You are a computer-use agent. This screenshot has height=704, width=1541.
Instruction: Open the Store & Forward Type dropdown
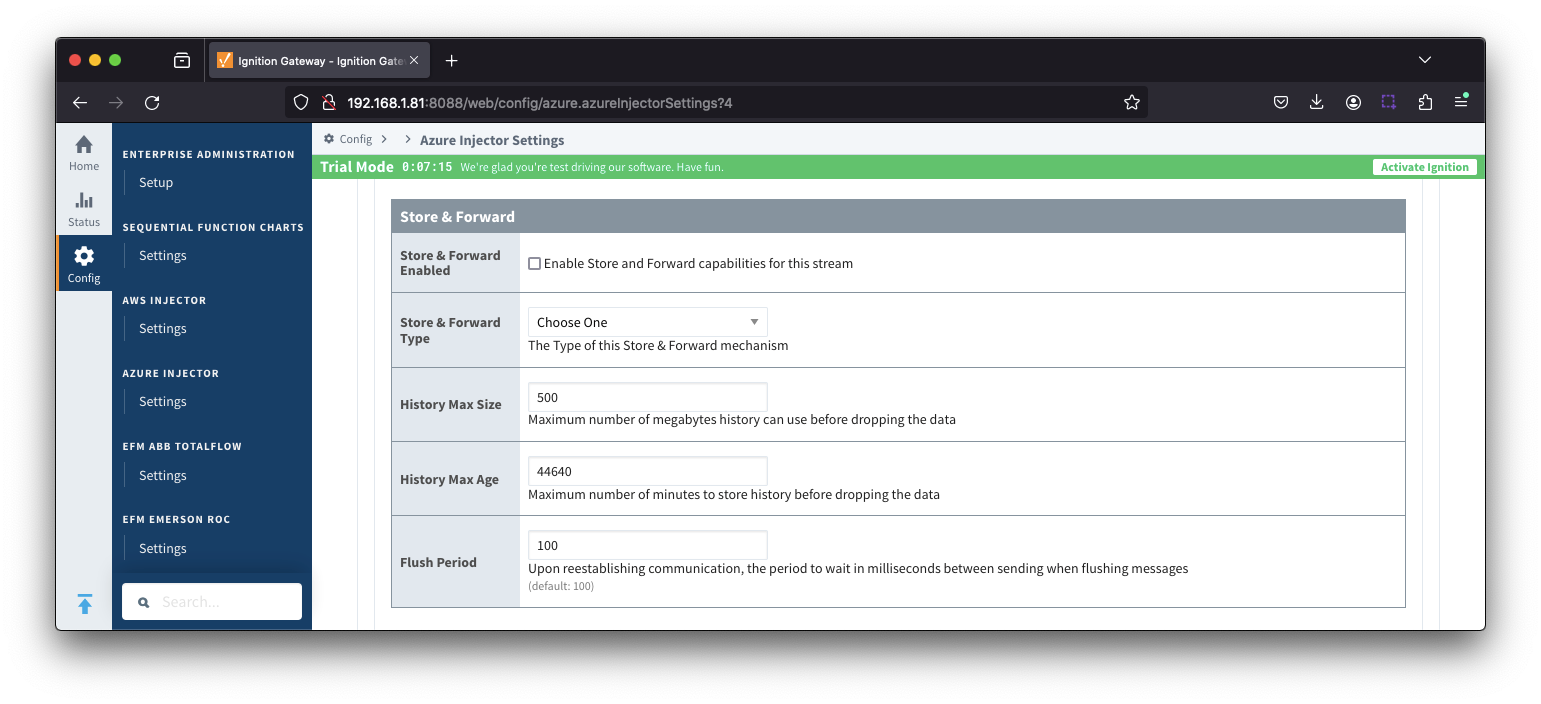tap(647, 322)
